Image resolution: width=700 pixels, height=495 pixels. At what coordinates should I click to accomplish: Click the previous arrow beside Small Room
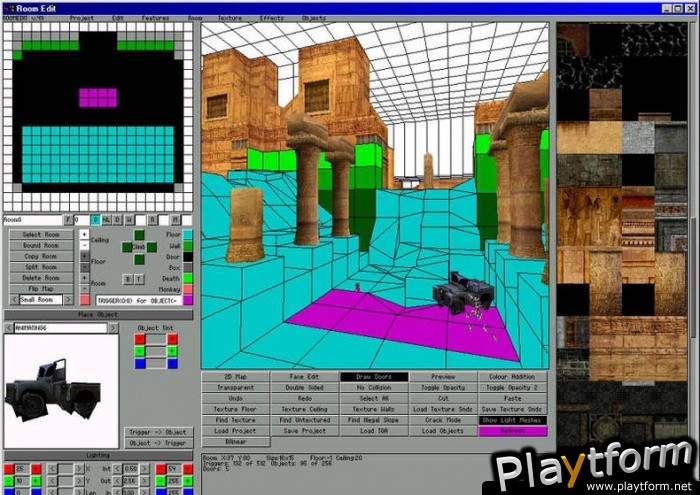[x=12, y=300]
